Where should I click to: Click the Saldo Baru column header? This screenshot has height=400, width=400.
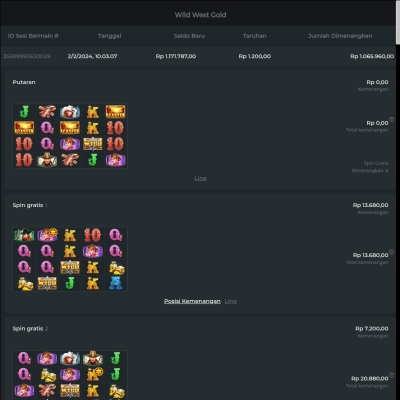[189, 36]
